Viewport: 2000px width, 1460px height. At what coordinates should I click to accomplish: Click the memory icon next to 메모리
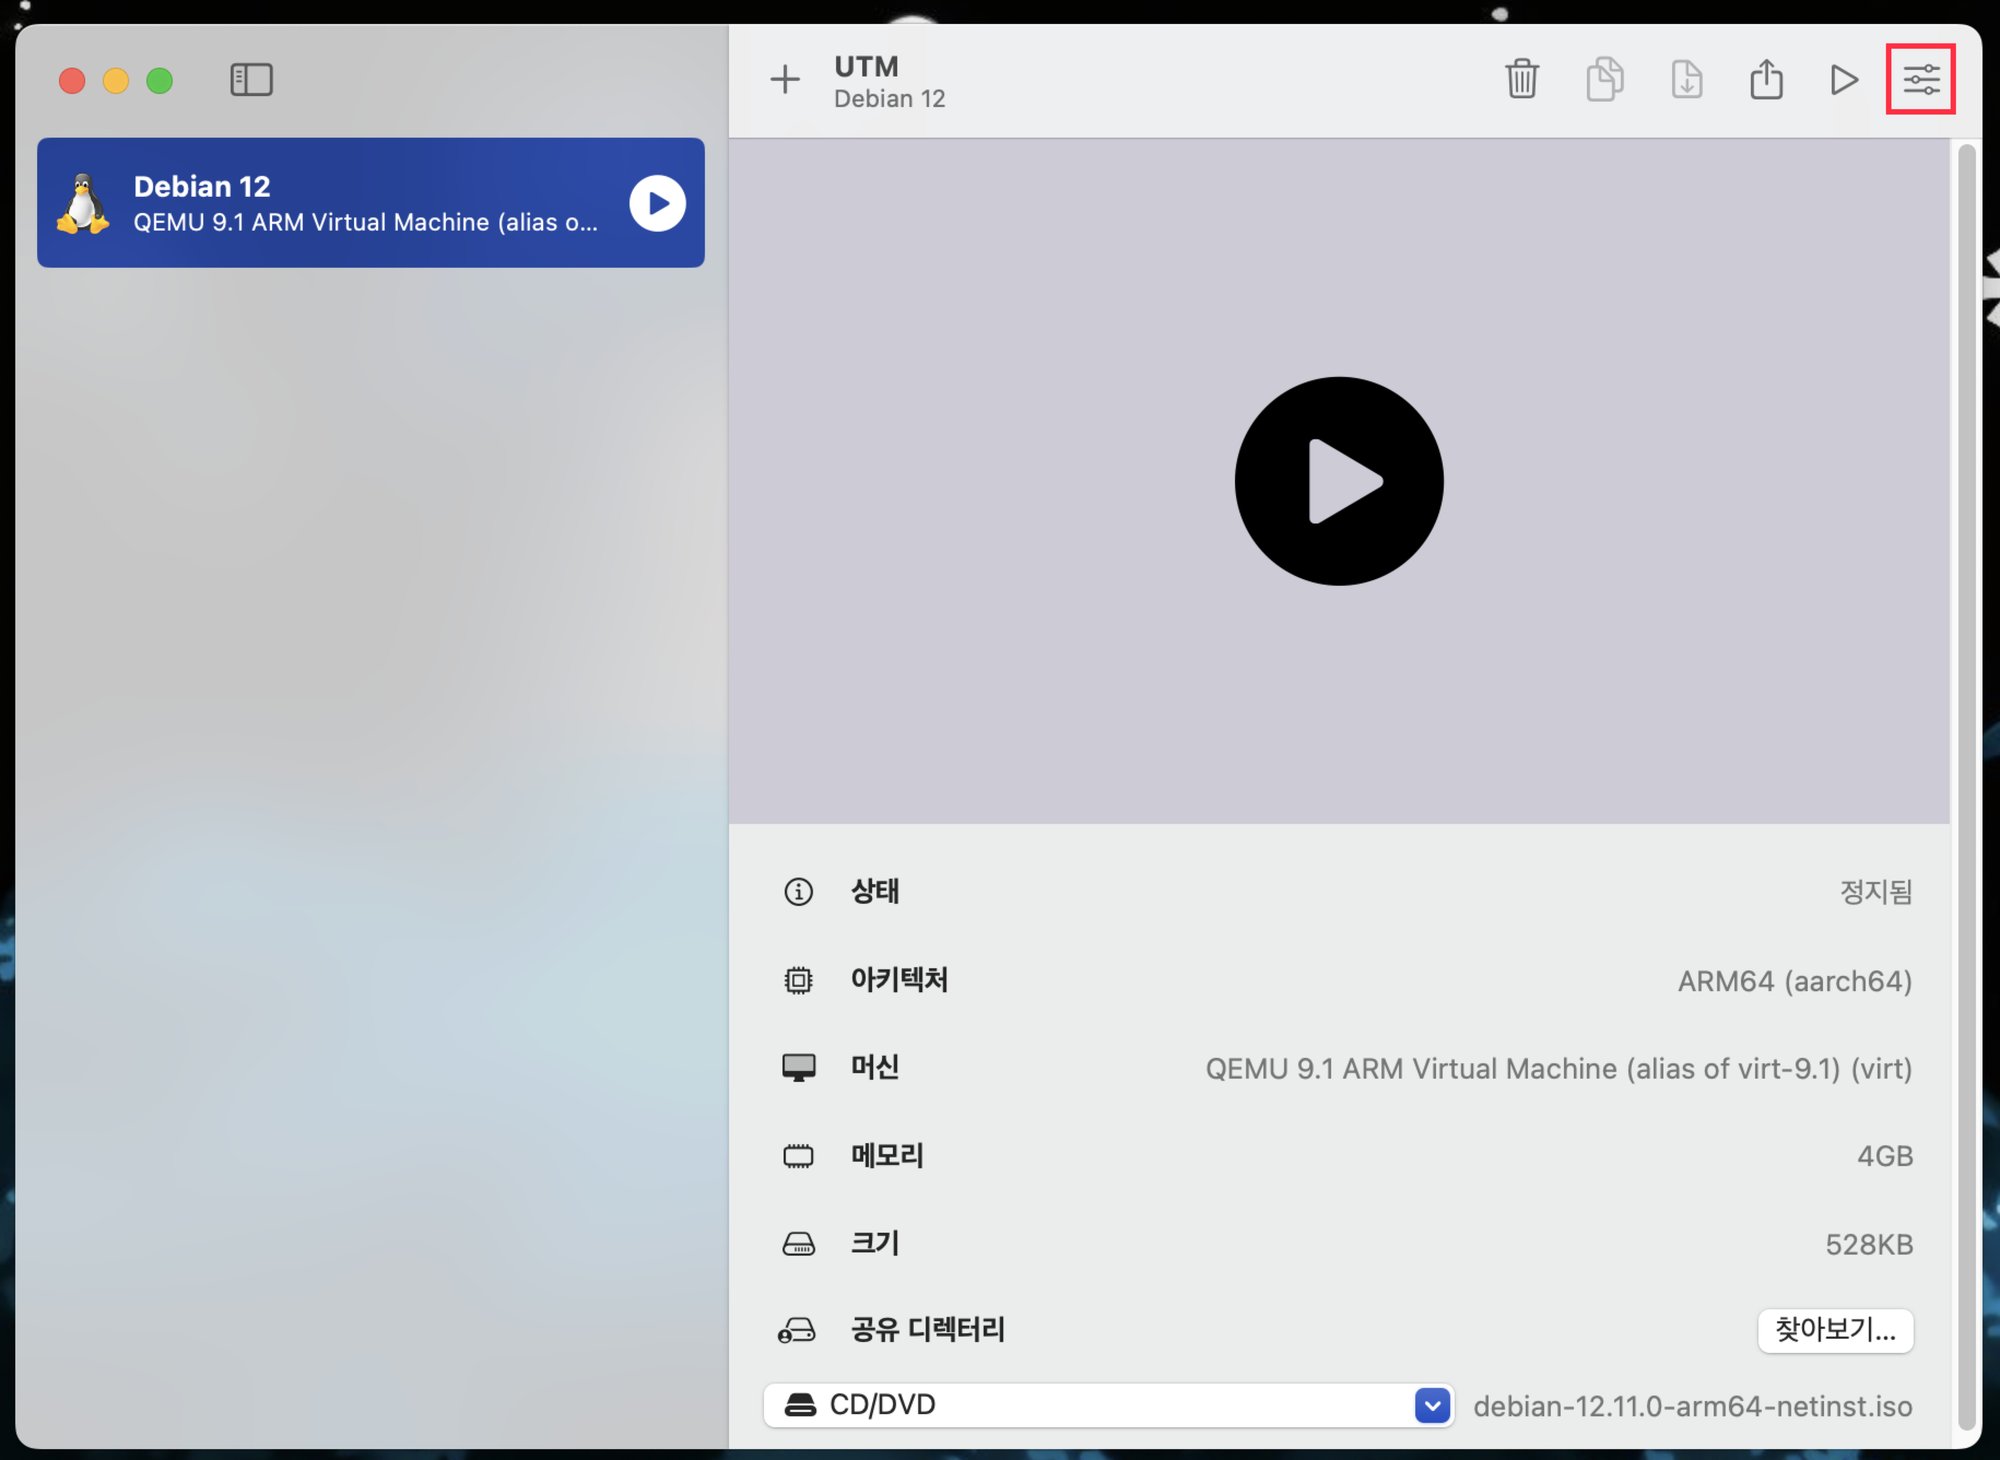tap(798, 1156)
